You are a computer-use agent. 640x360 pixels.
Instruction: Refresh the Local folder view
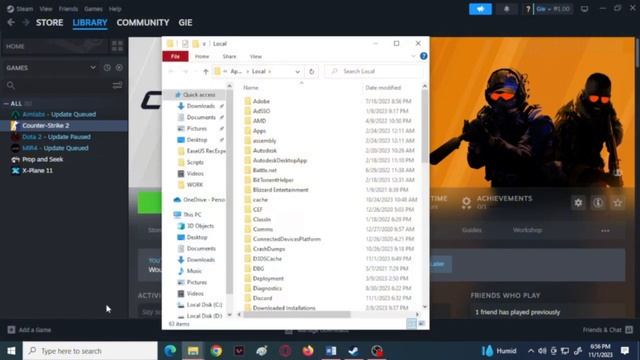tap(311, 71)
